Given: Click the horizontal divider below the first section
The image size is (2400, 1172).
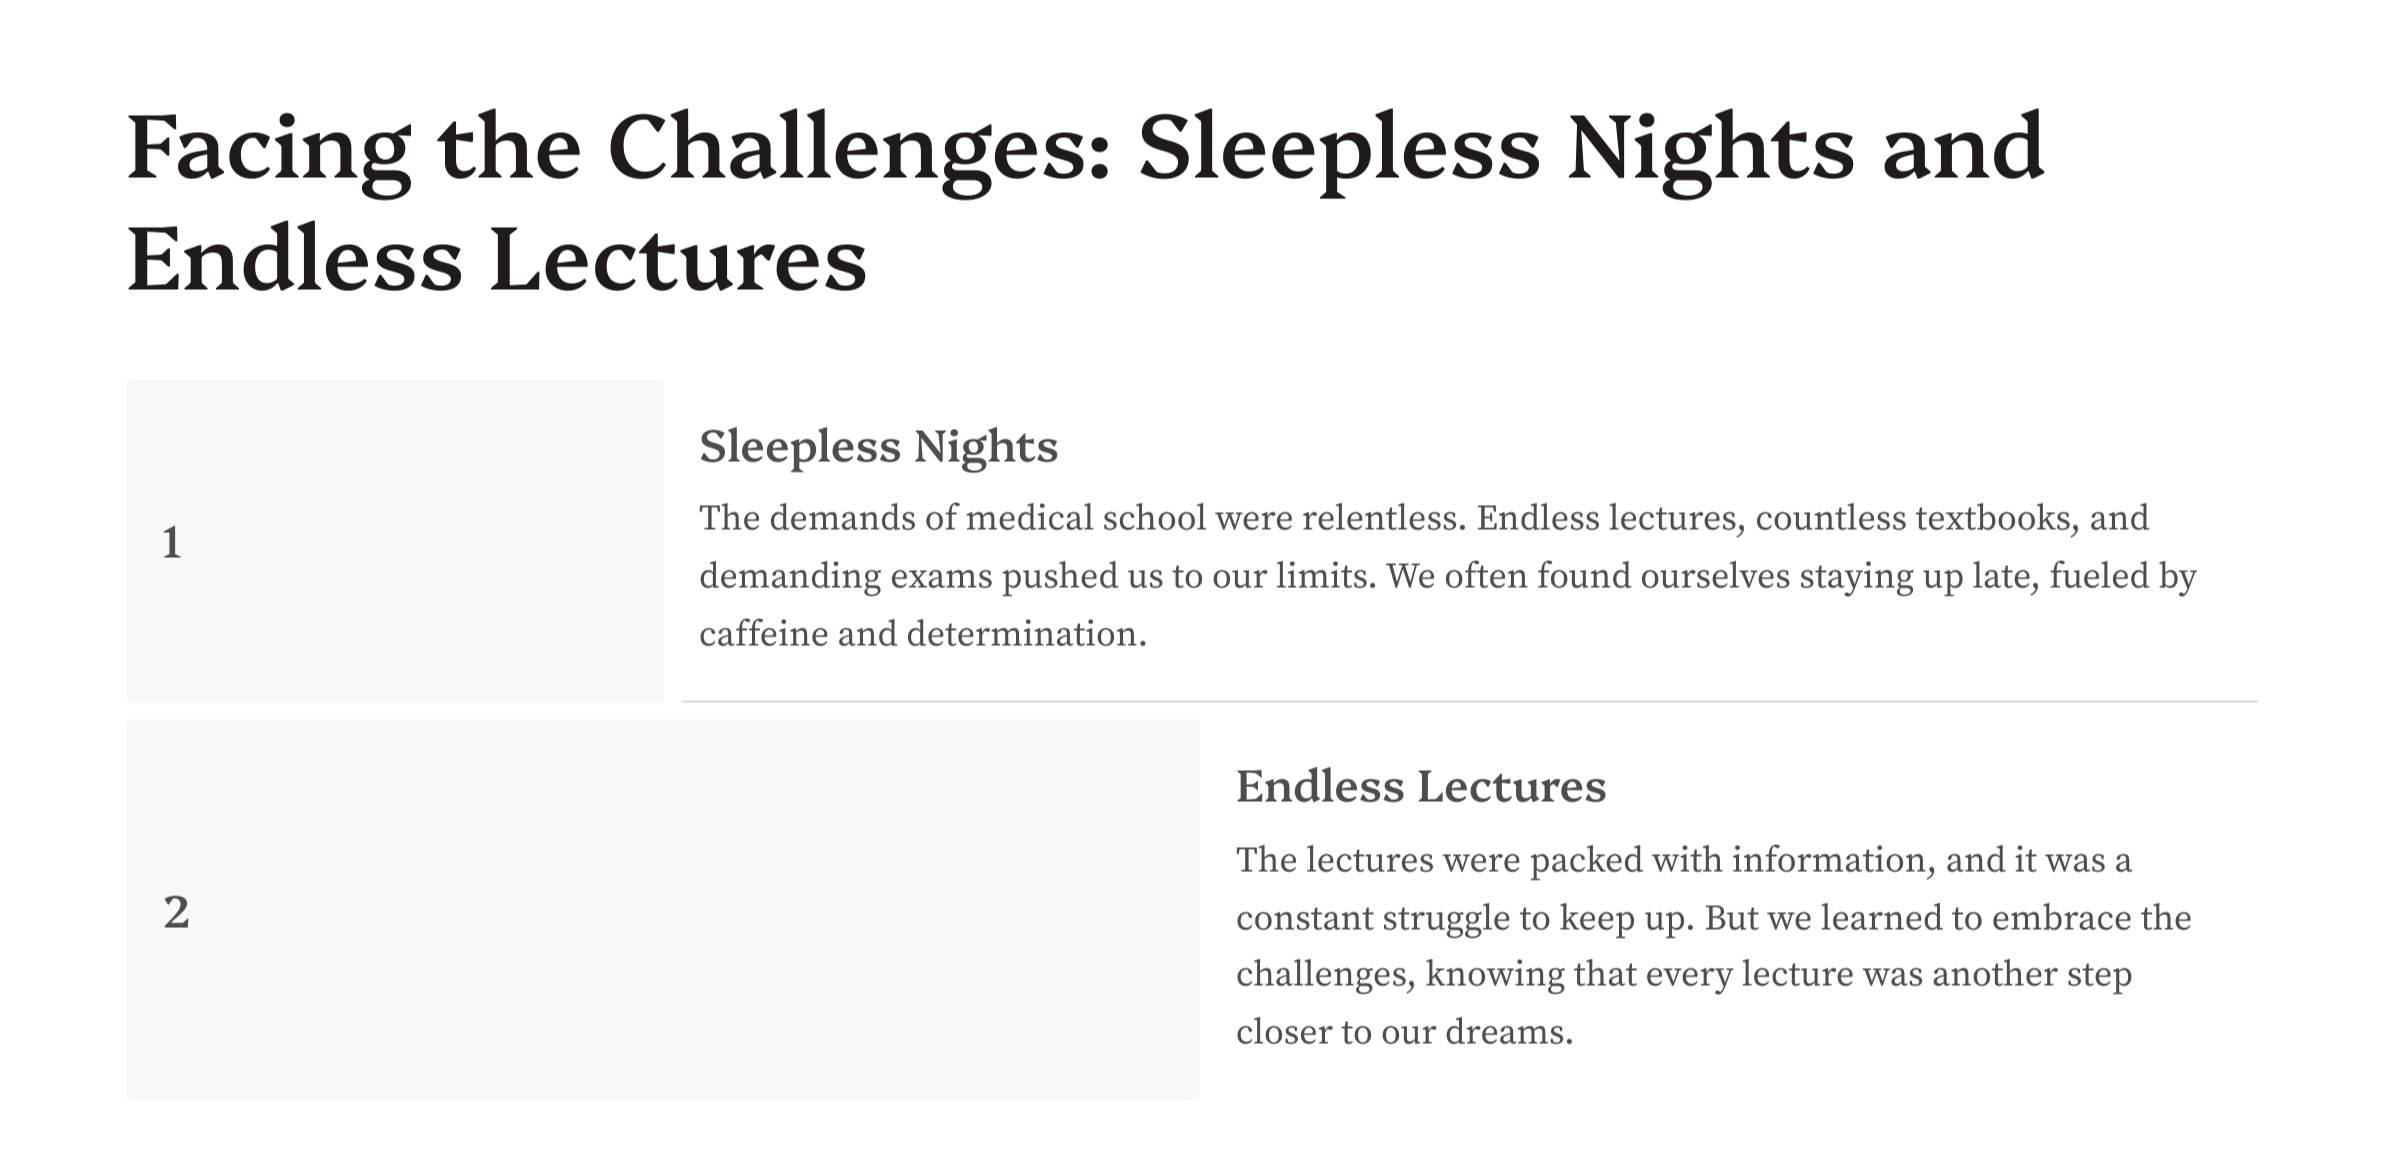Looking at the screenshot, I should point(1468,702).
